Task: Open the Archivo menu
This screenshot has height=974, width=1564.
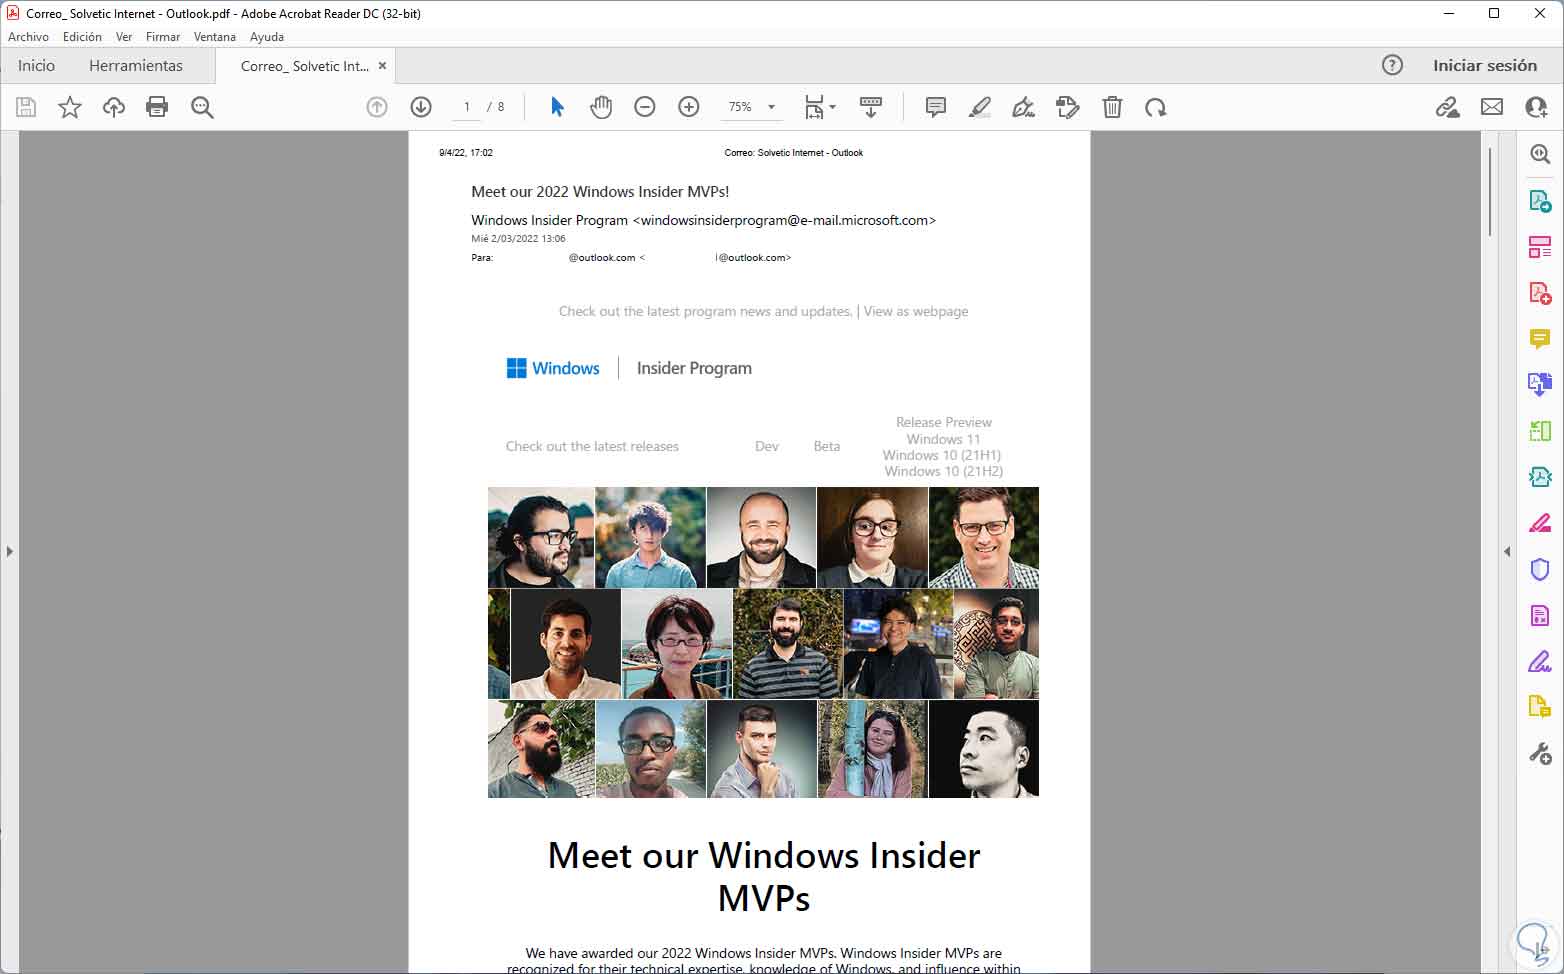Action: (28, 37)
